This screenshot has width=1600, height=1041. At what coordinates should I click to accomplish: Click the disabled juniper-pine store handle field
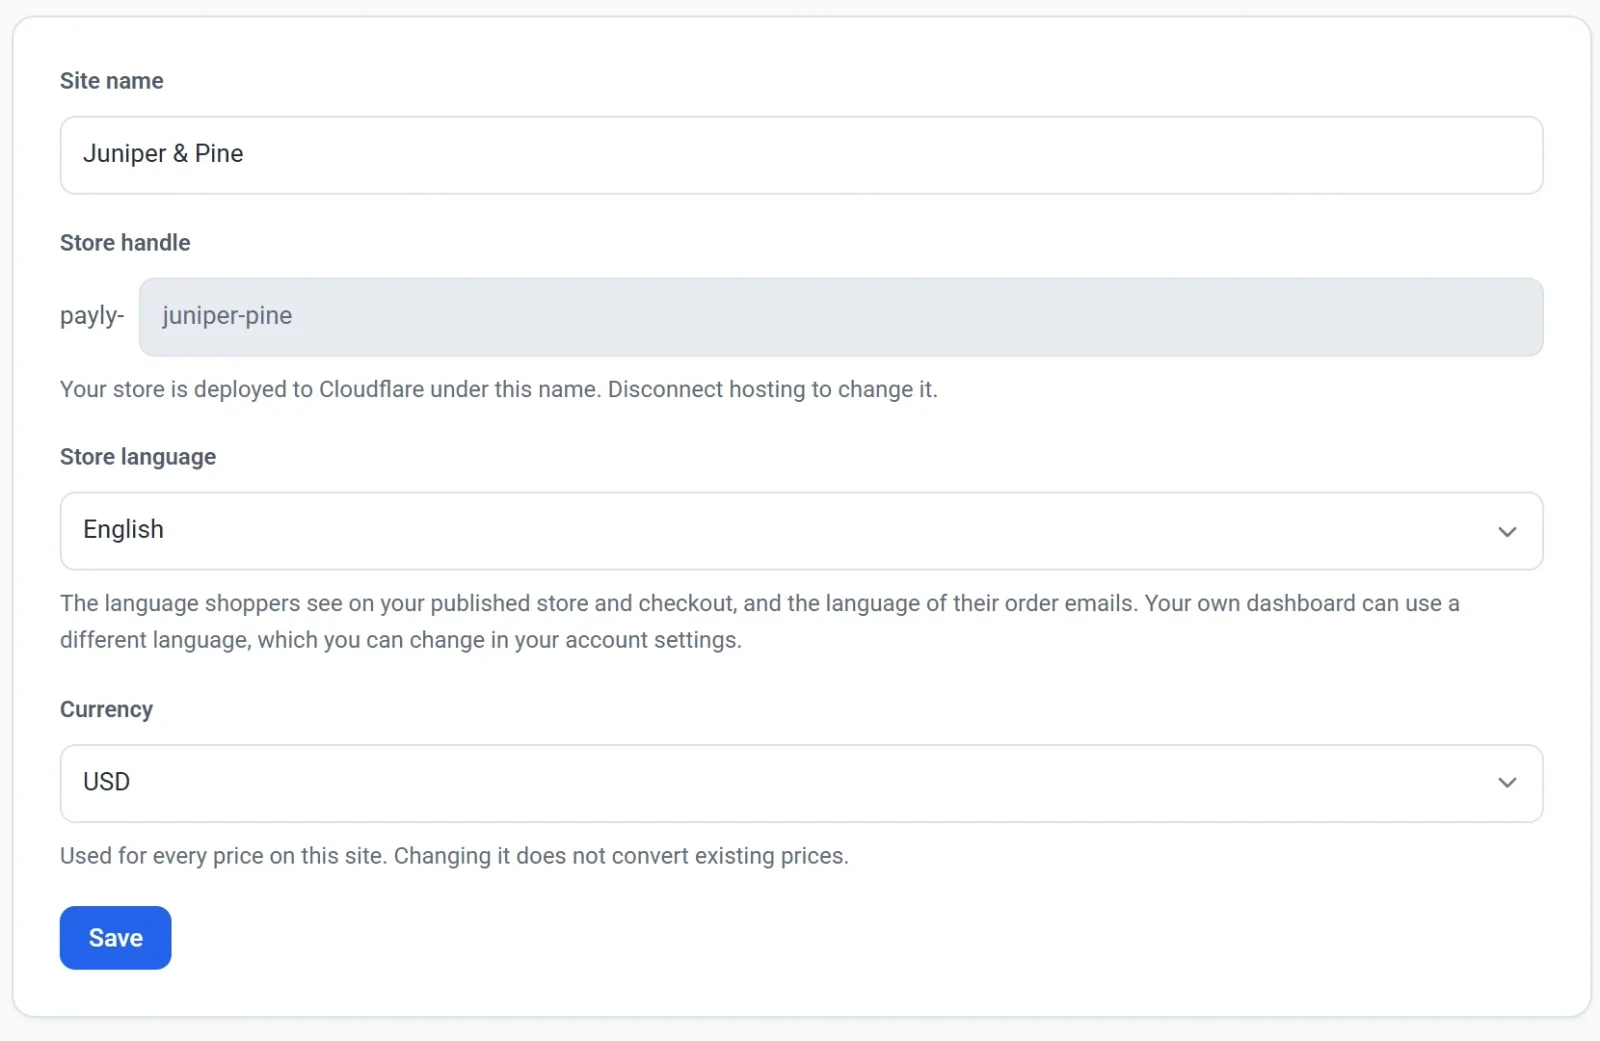point(840,317)
